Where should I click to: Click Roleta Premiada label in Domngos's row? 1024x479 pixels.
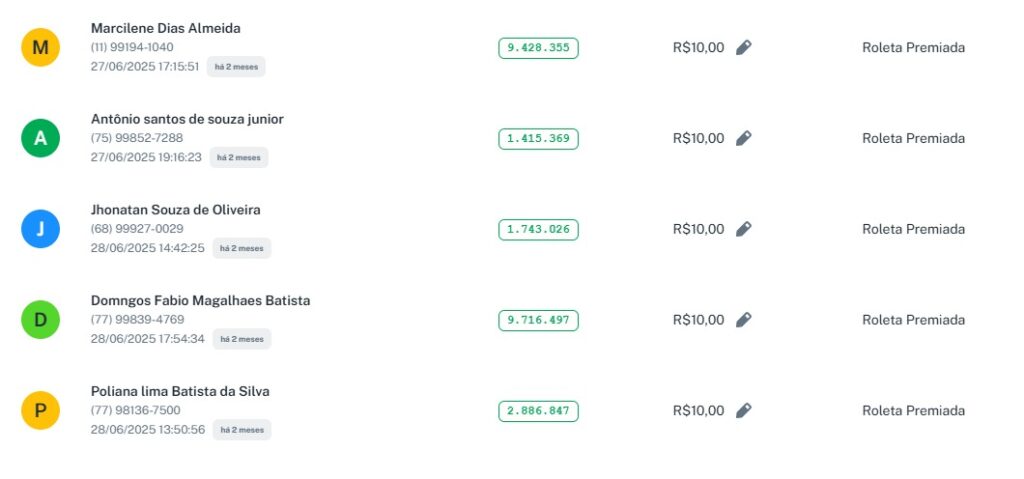(913, 320)
